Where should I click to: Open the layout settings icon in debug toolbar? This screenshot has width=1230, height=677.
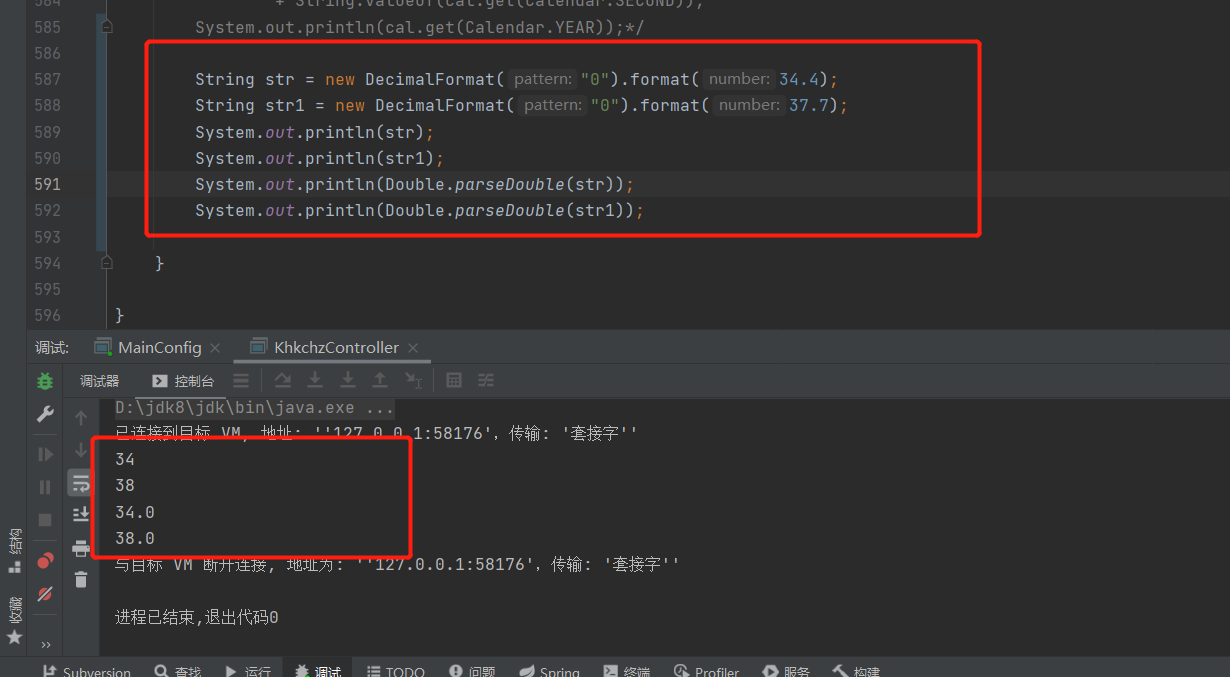tap(485, 380)
